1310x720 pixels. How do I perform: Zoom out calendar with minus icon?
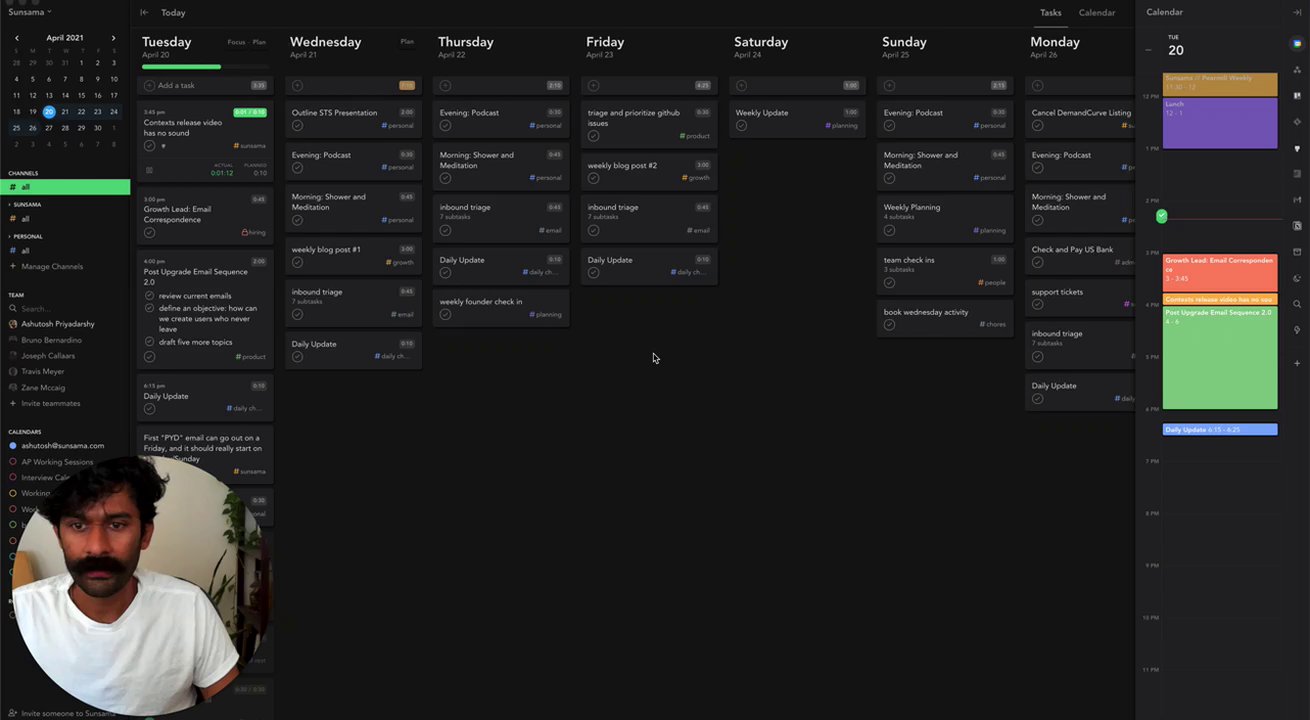1148,50
